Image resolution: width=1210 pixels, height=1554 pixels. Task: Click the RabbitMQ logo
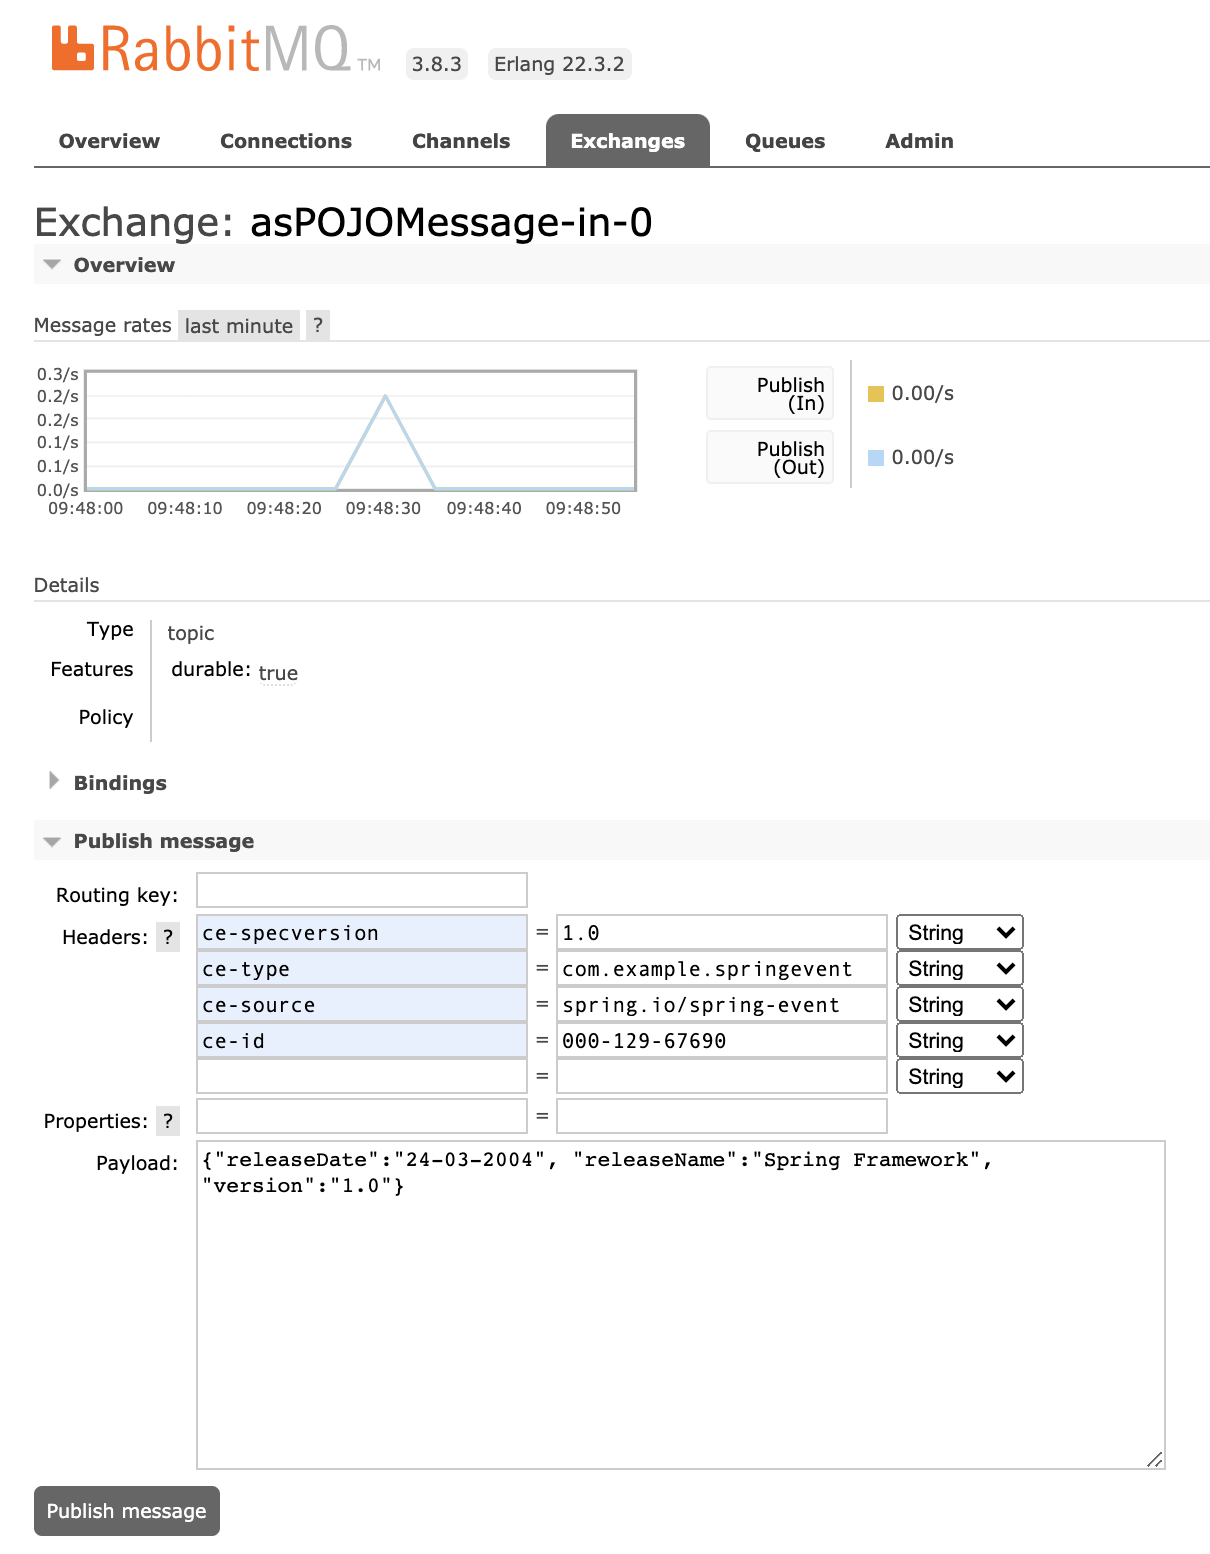pyautogui.click(x=216, y=50)
